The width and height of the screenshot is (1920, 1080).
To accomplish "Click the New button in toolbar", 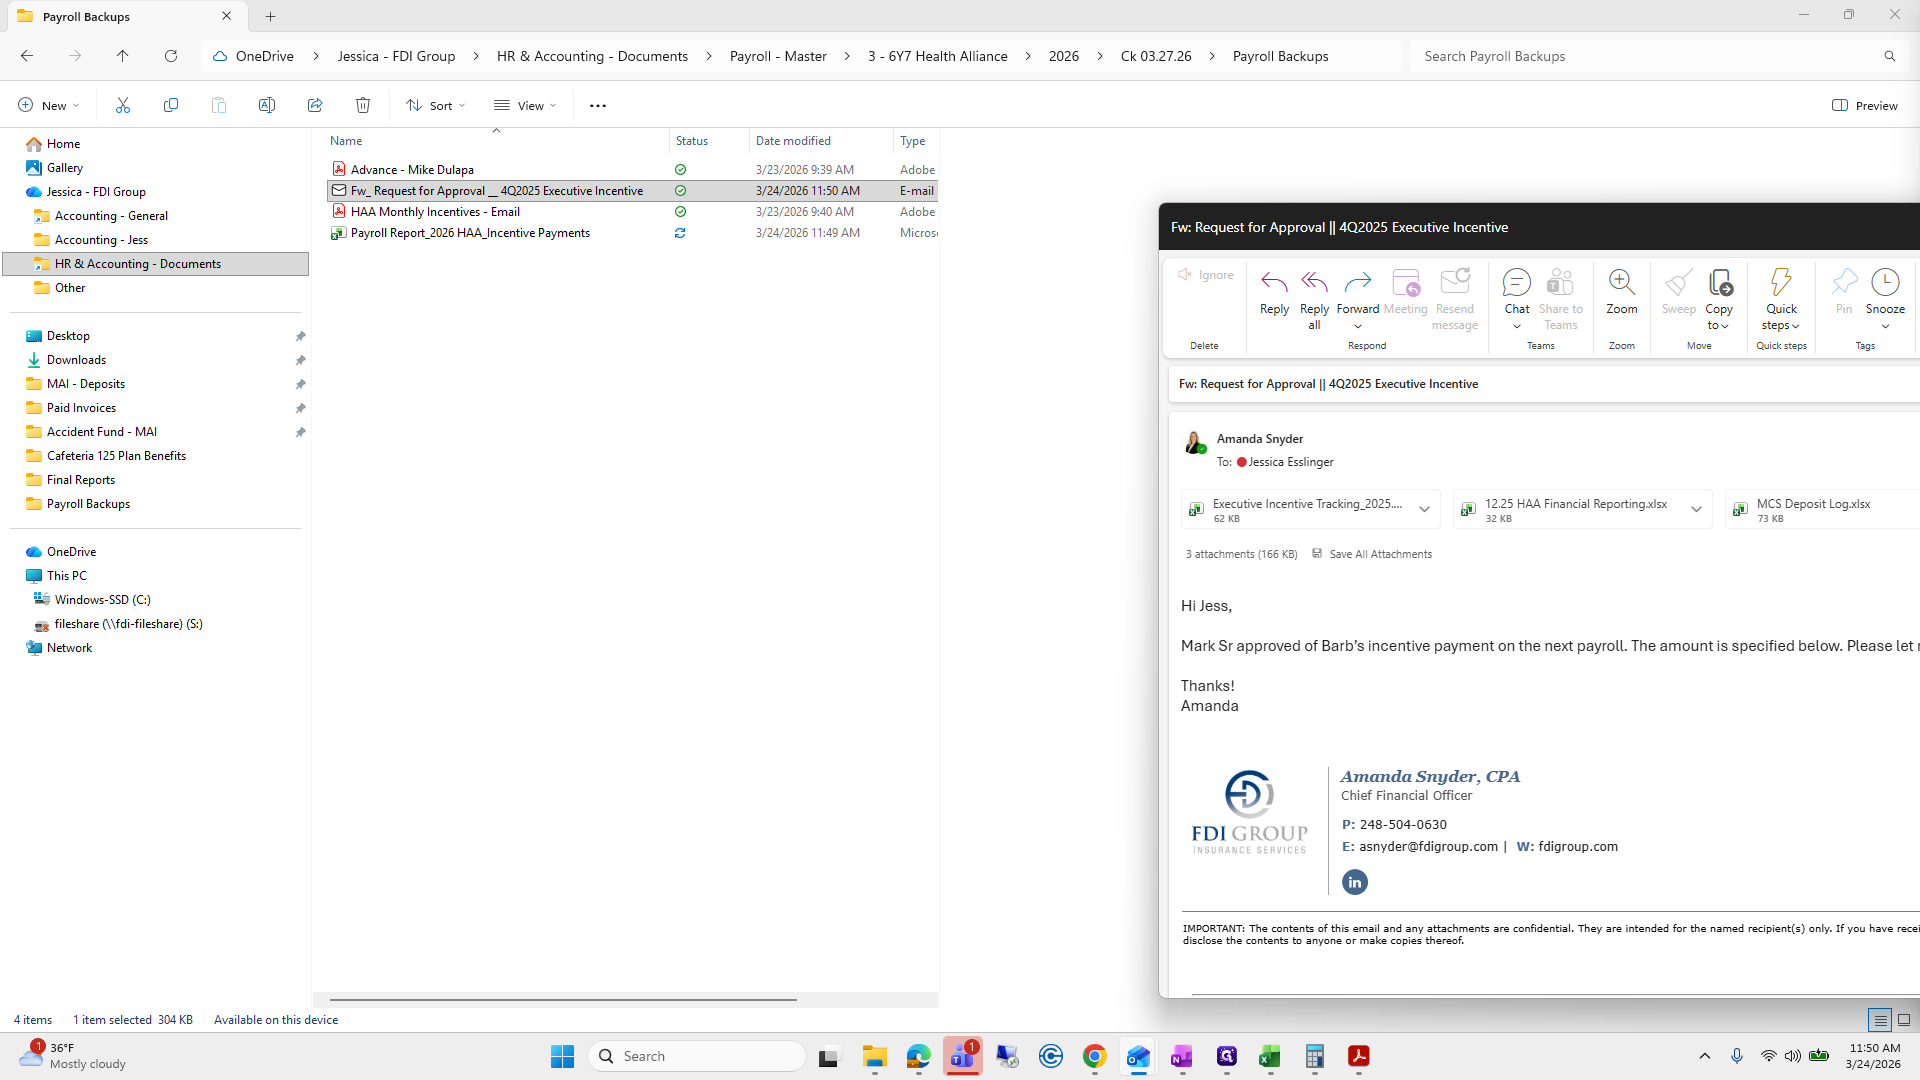I will tap(48, 105).
